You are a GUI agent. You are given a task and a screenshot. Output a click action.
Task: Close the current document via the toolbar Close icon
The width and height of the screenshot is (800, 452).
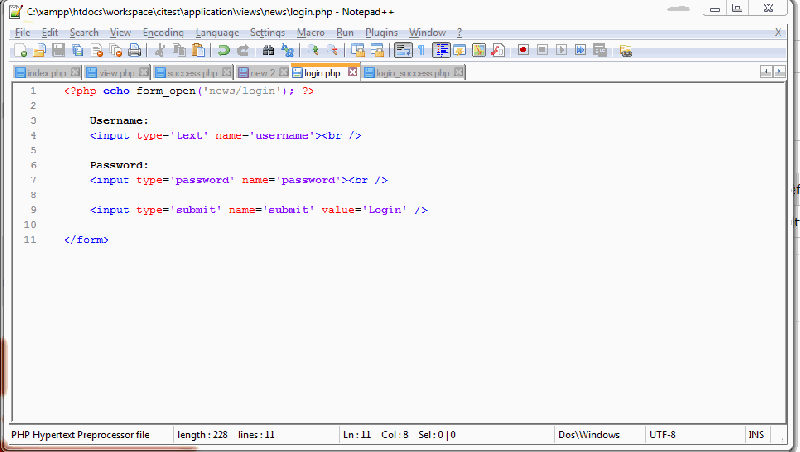coord(97,50)
